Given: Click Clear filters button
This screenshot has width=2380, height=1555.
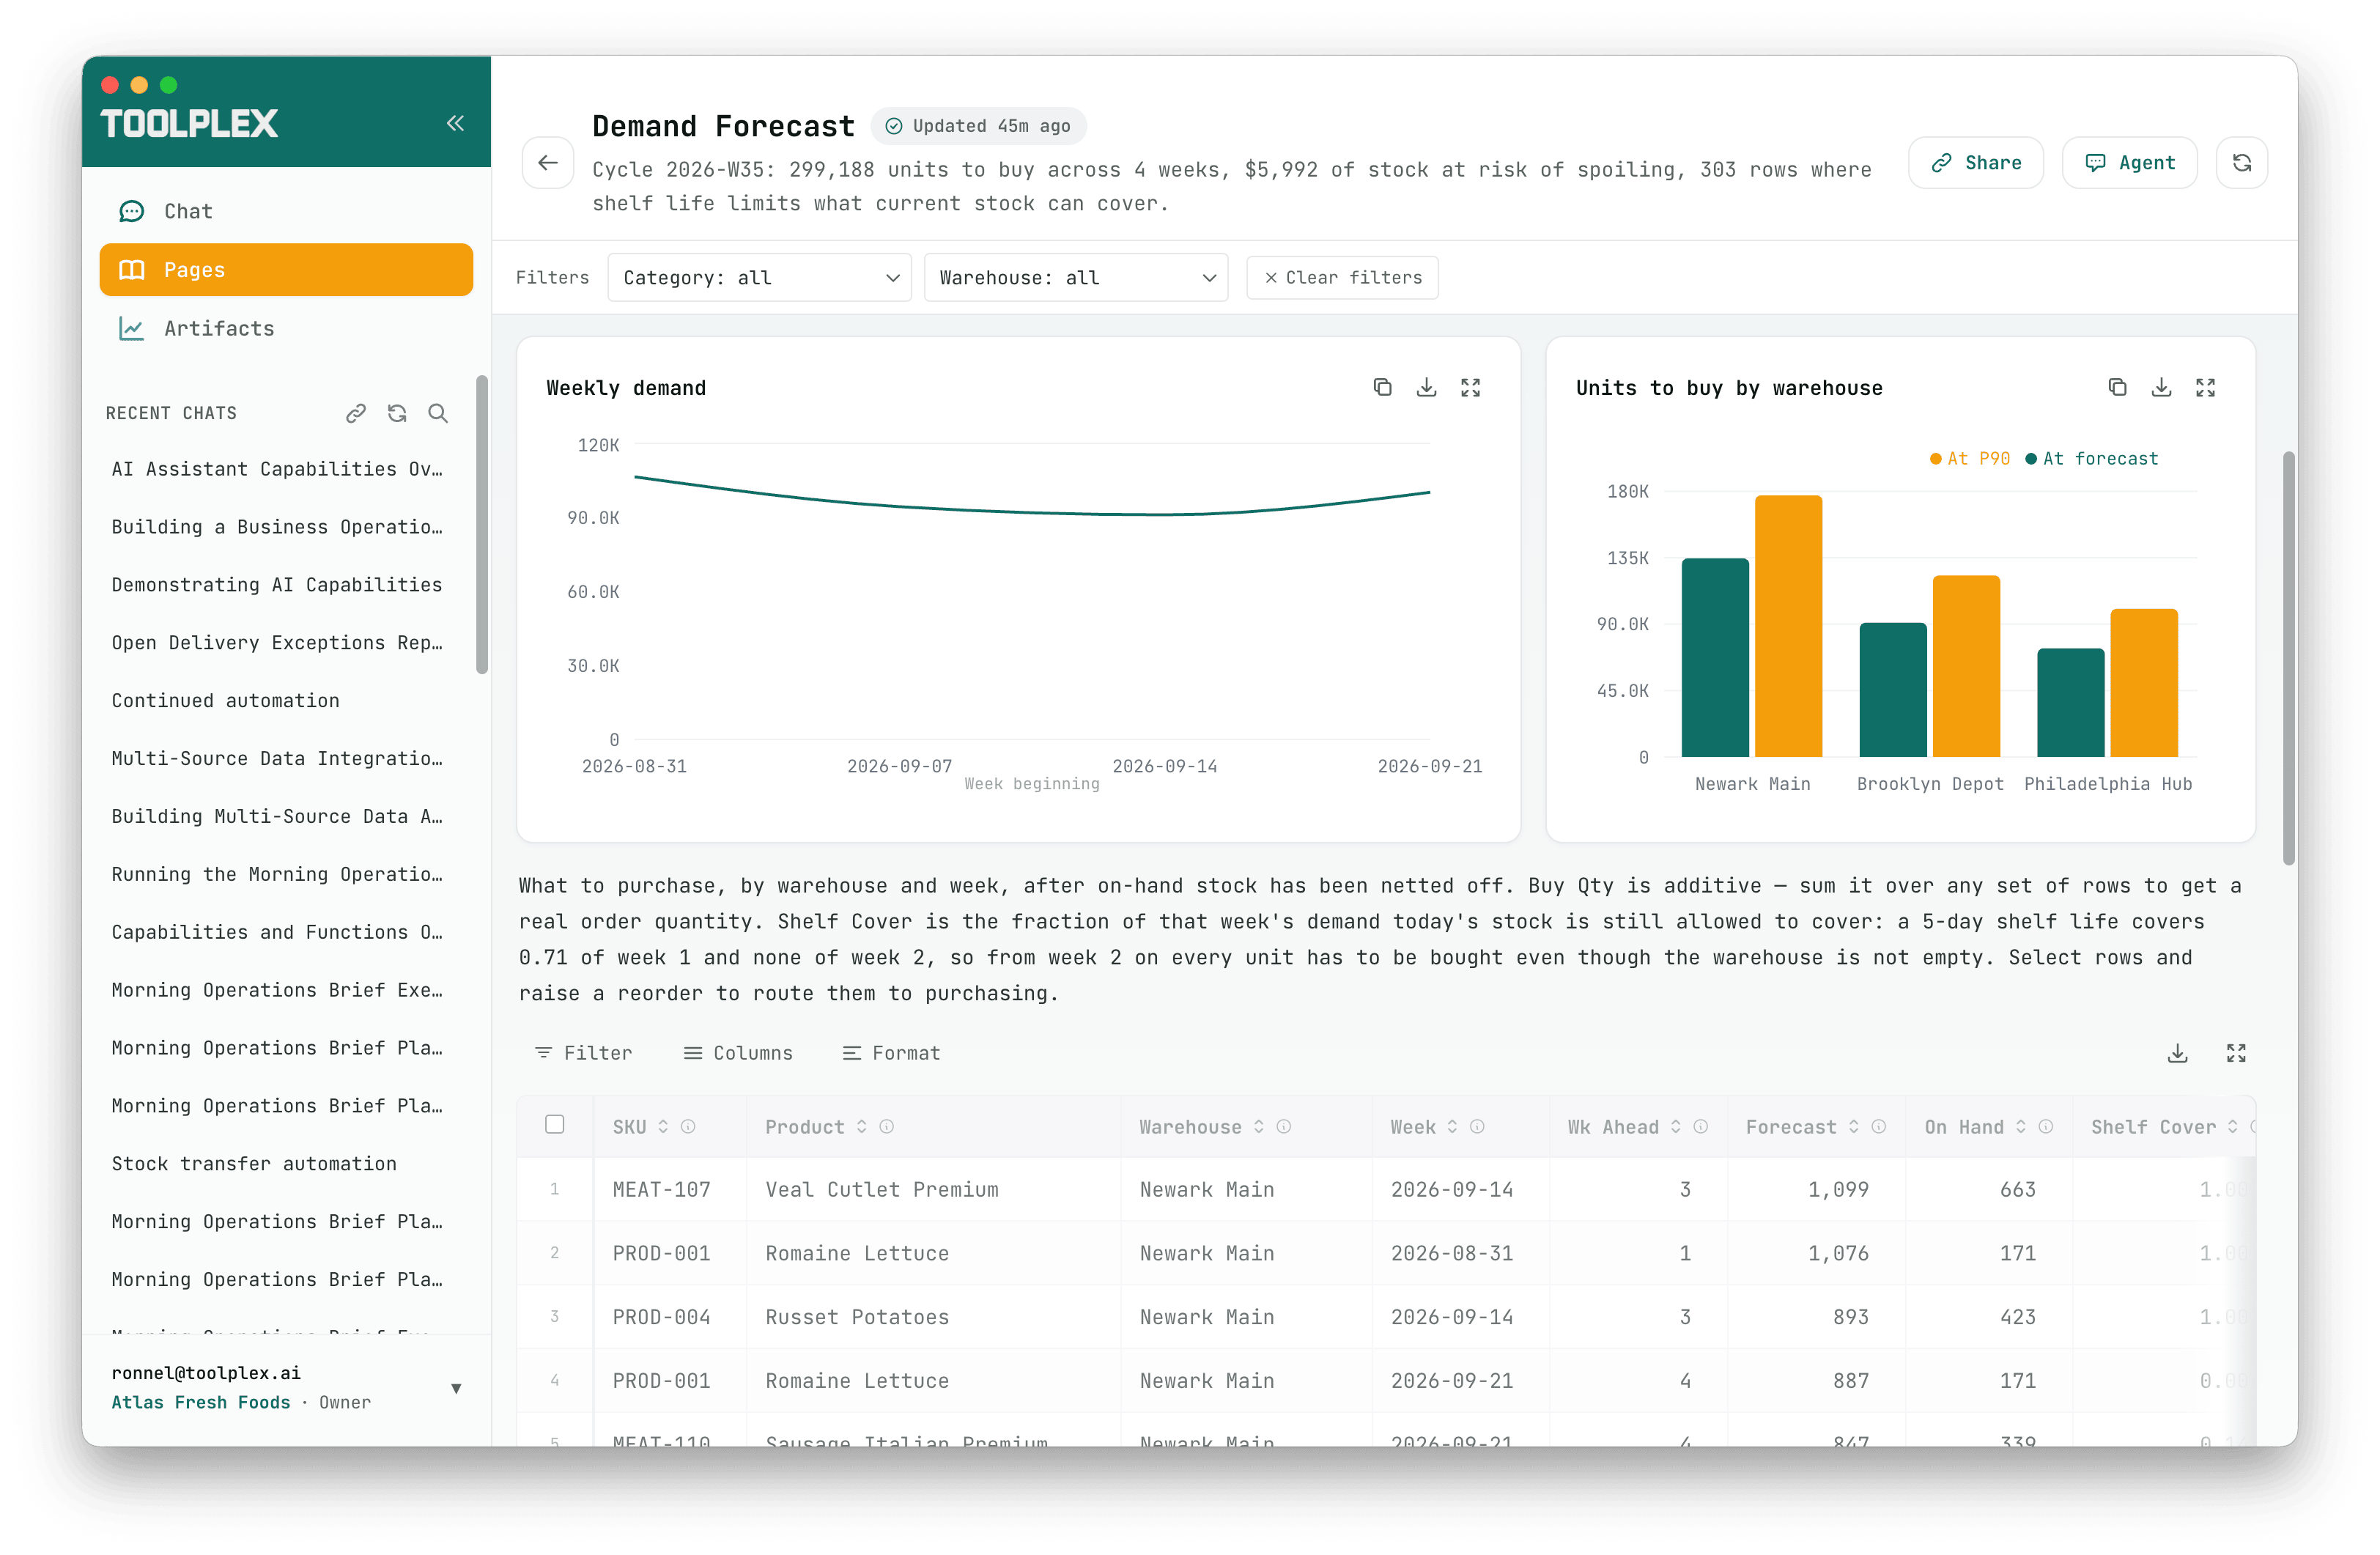Looking at the screenshot, I should (1342, 277).
